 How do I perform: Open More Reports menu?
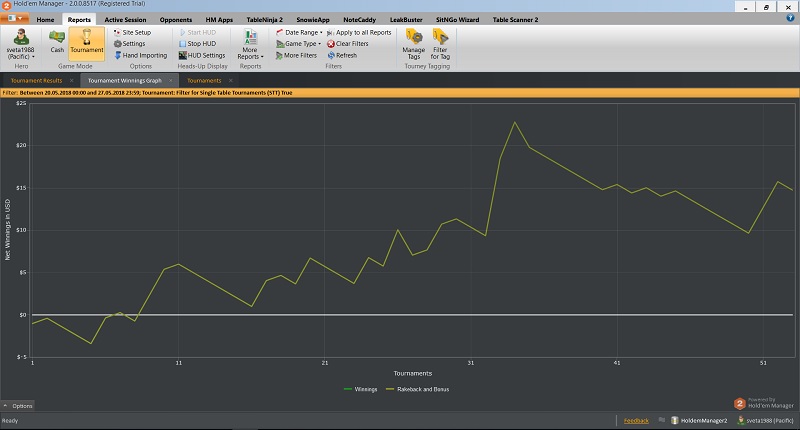[250, 45]
